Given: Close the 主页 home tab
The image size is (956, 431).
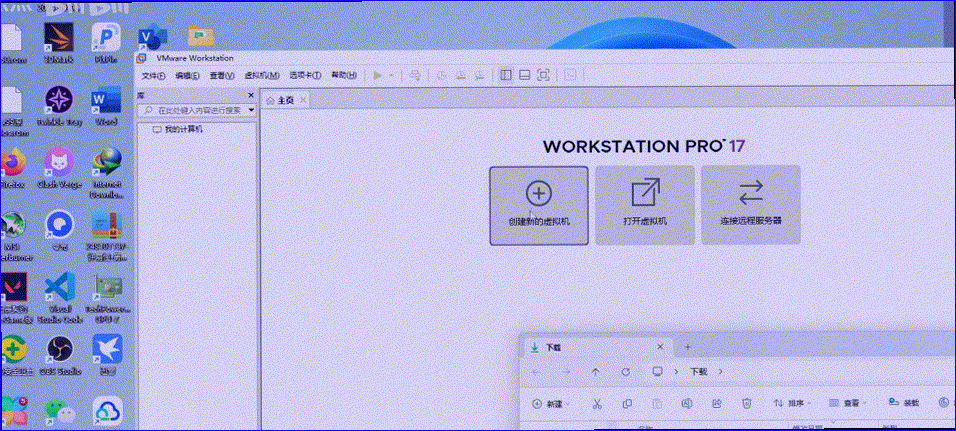Looking at the screenshot, I should (303, 99).
